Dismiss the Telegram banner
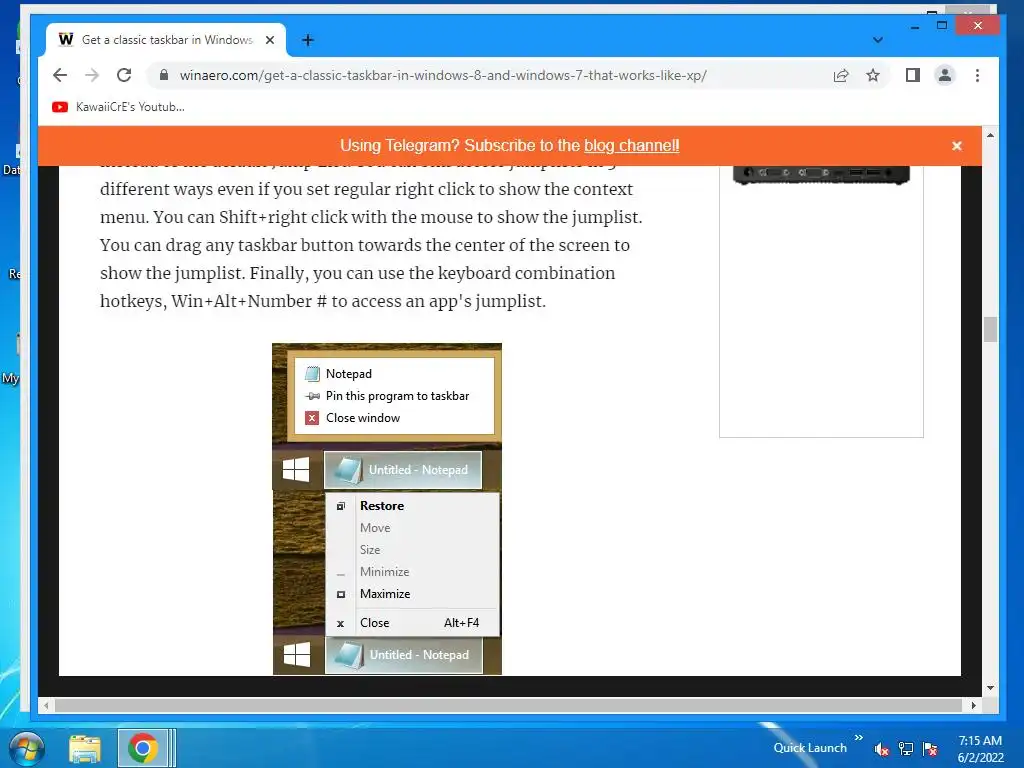Viewport: 1024px width, 768px height. [x=957, y=146]
